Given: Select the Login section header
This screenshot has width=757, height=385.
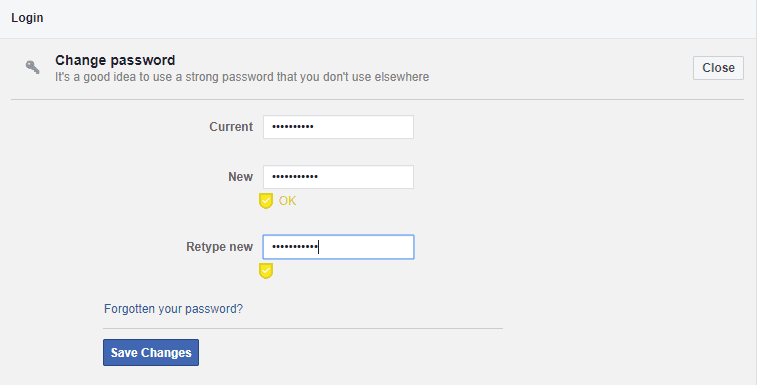Looking at the screenshot, I should [27, 18].
